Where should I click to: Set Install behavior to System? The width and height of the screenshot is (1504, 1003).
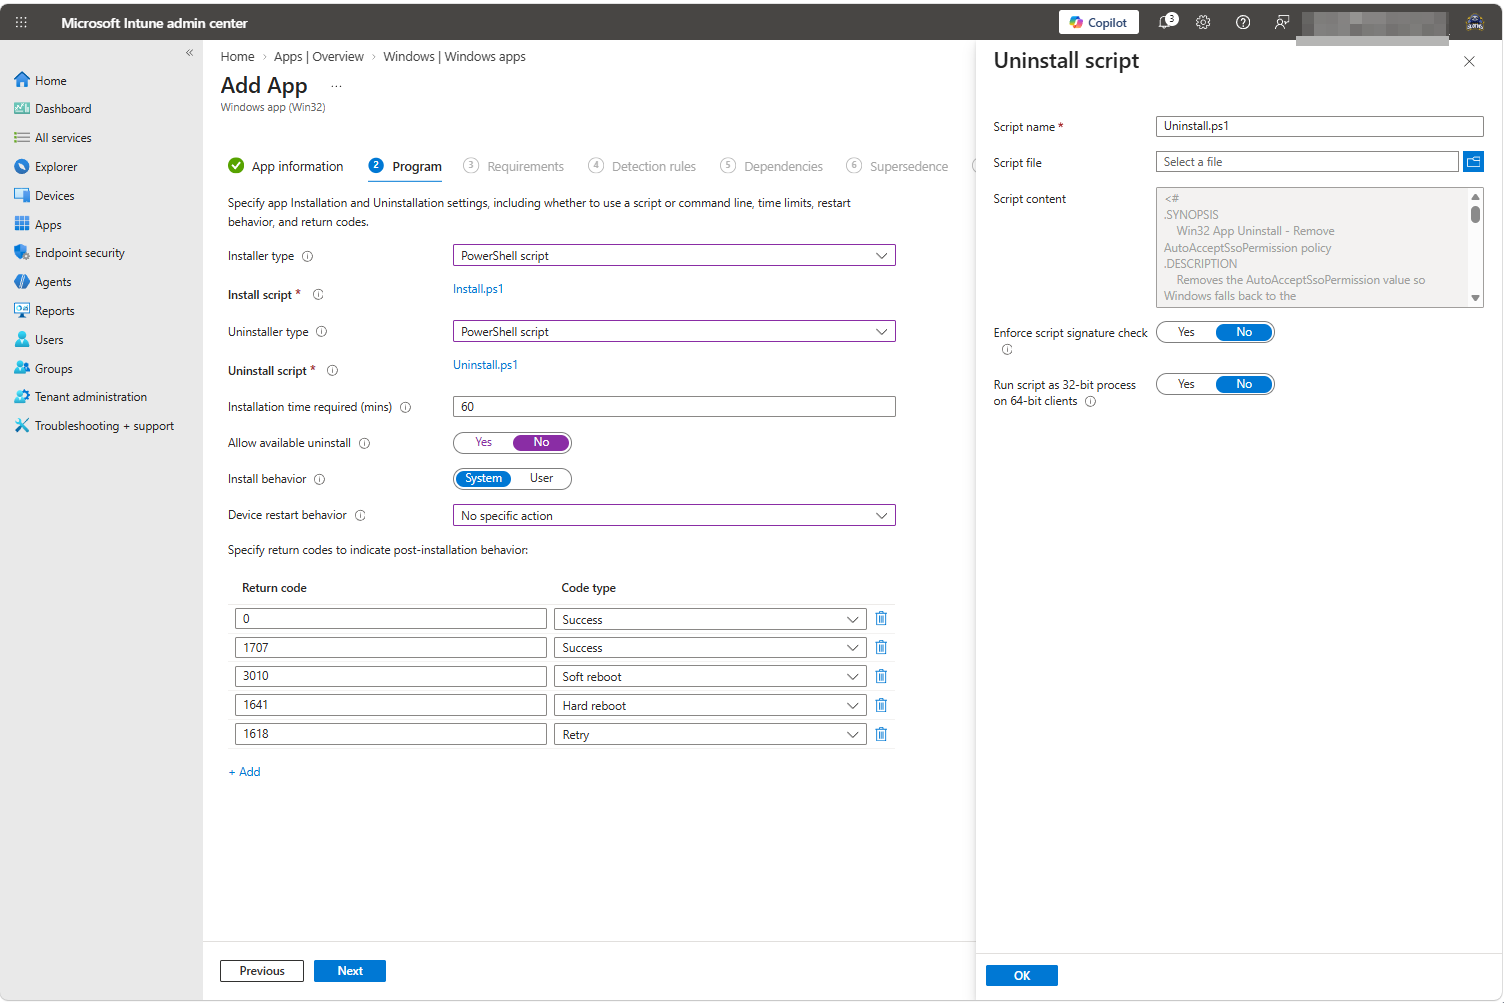(x=484, y=479)
